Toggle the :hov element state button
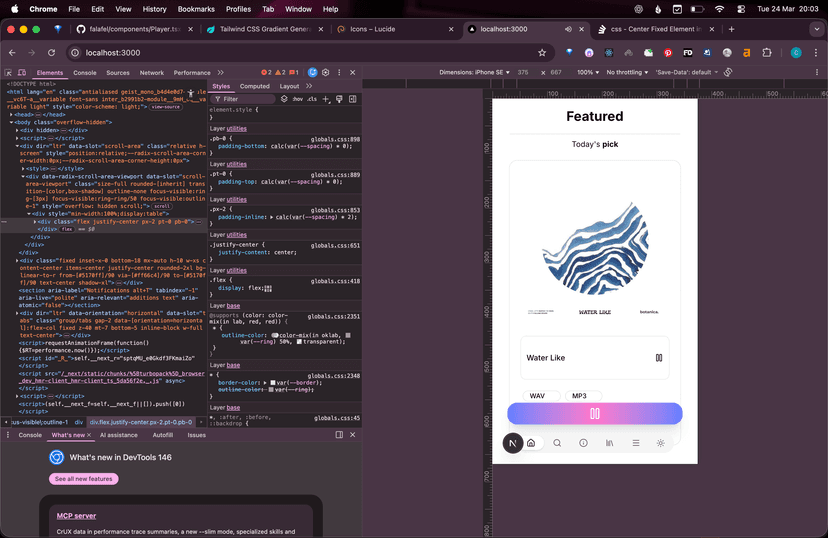The height and width of the screenshot is (538, 828). tap(298, 99)
